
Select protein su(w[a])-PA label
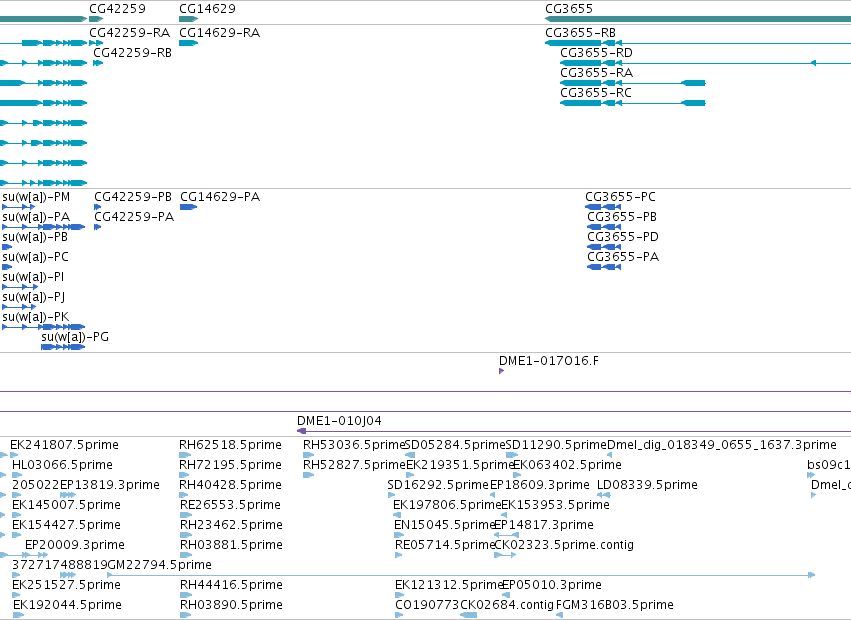(x=36, y=217)
